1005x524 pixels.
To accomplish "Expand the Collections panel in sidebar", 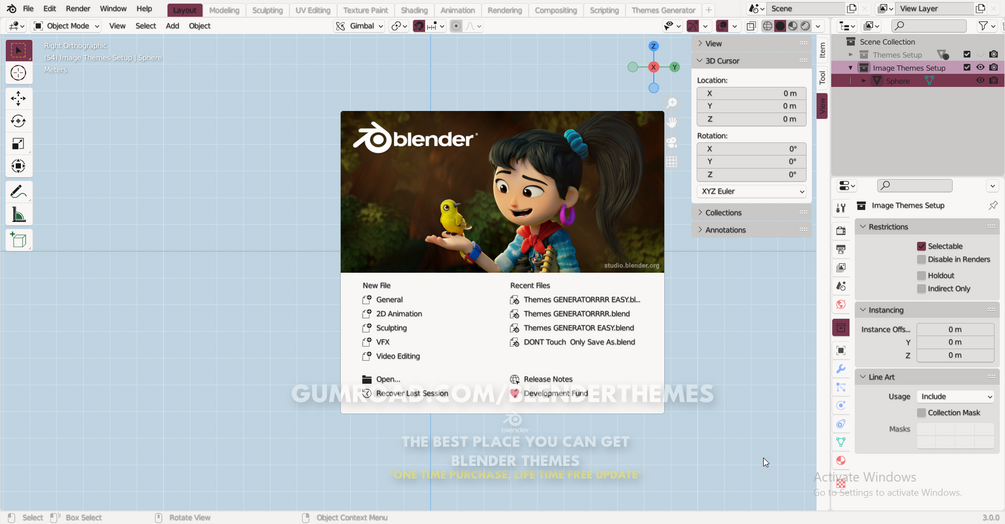I will pos(751,213).
